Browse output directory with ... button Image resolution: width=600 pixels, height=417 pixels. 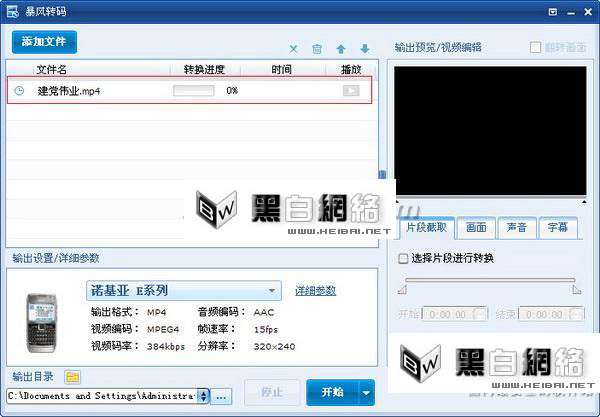click(x=222, y=397)
